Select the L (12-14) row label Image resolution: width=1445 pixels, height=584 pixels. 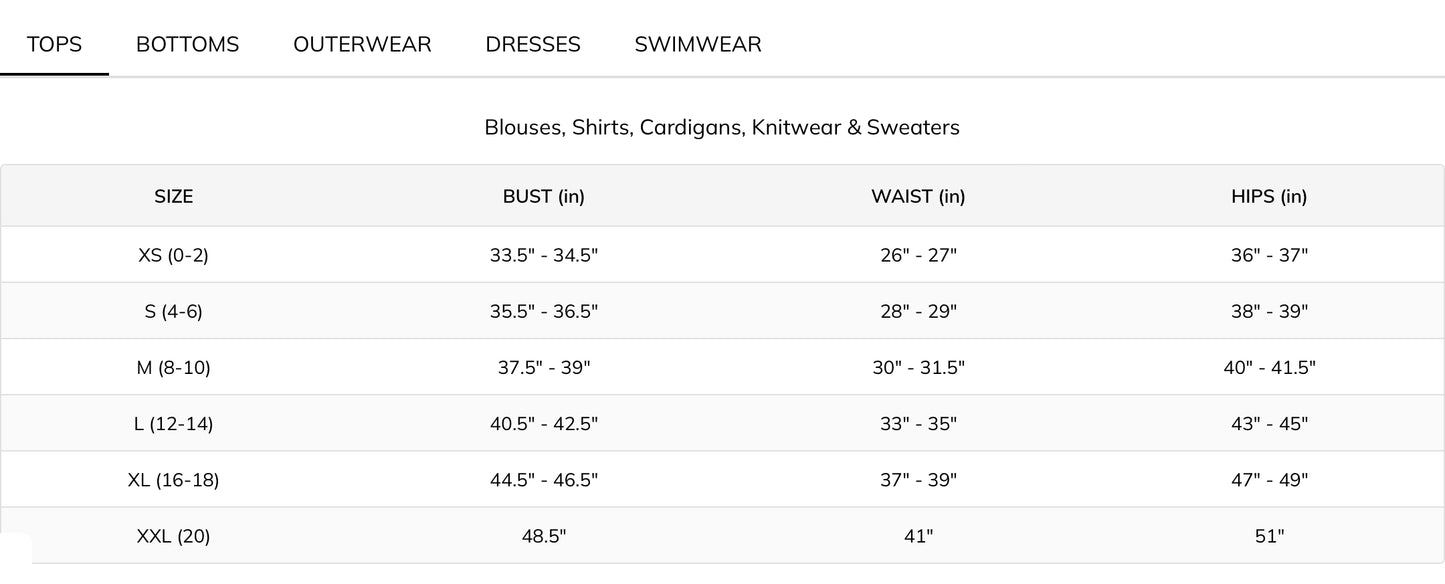click(174, 423)
